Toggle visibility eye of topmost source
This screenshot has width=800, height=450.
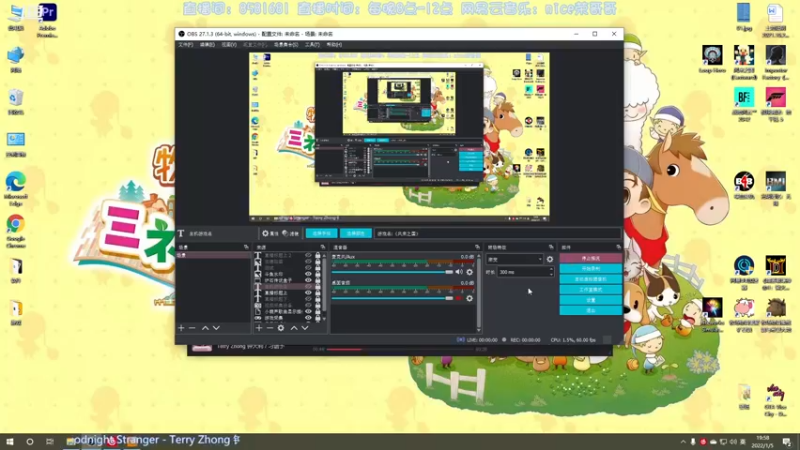point(308,255)
